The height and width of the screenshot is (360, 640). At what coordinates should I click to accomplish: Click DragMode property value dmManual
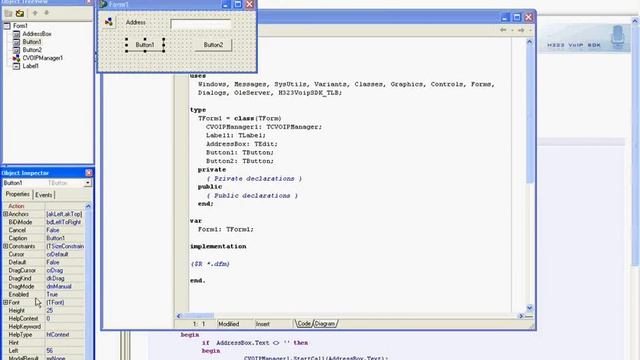pyautogui.click(x=65, y=287)
